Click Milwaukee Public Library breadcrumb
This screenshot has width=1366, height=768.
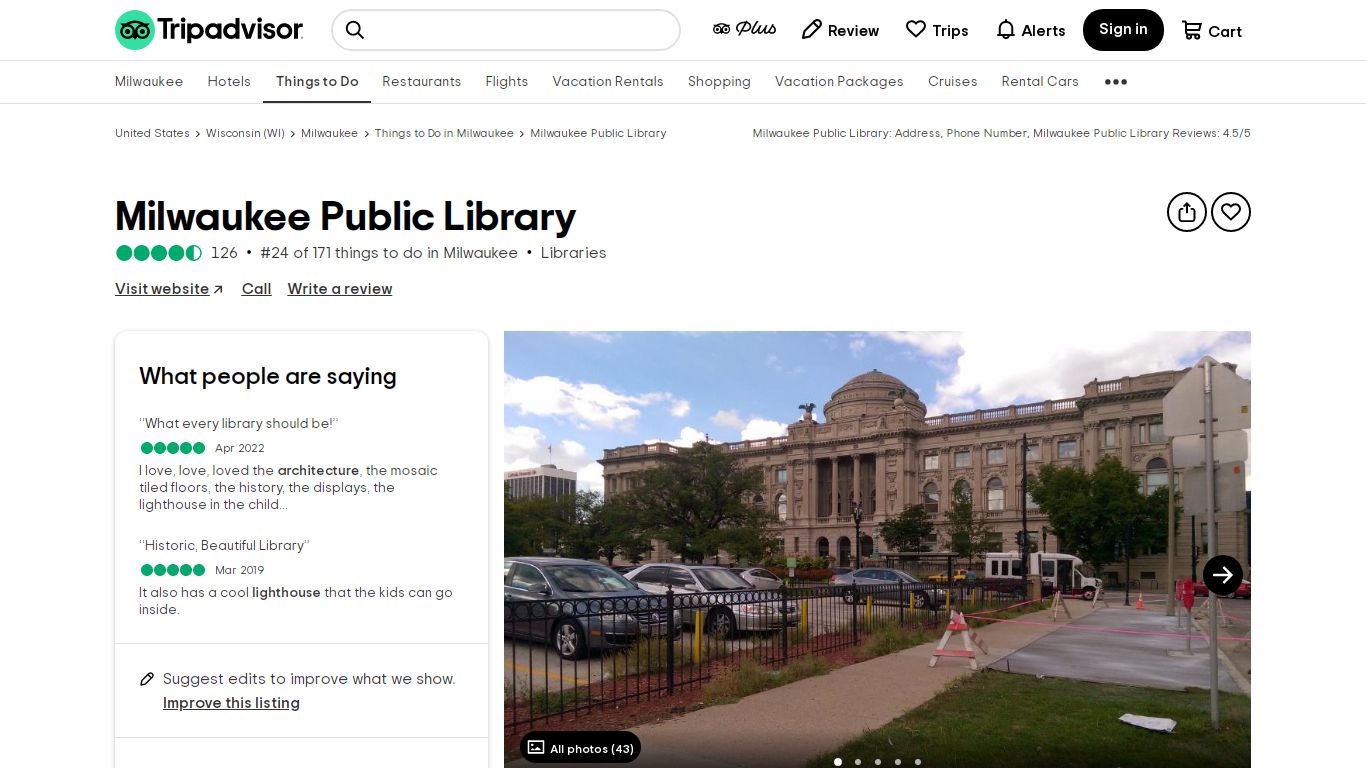click(598, 133)
